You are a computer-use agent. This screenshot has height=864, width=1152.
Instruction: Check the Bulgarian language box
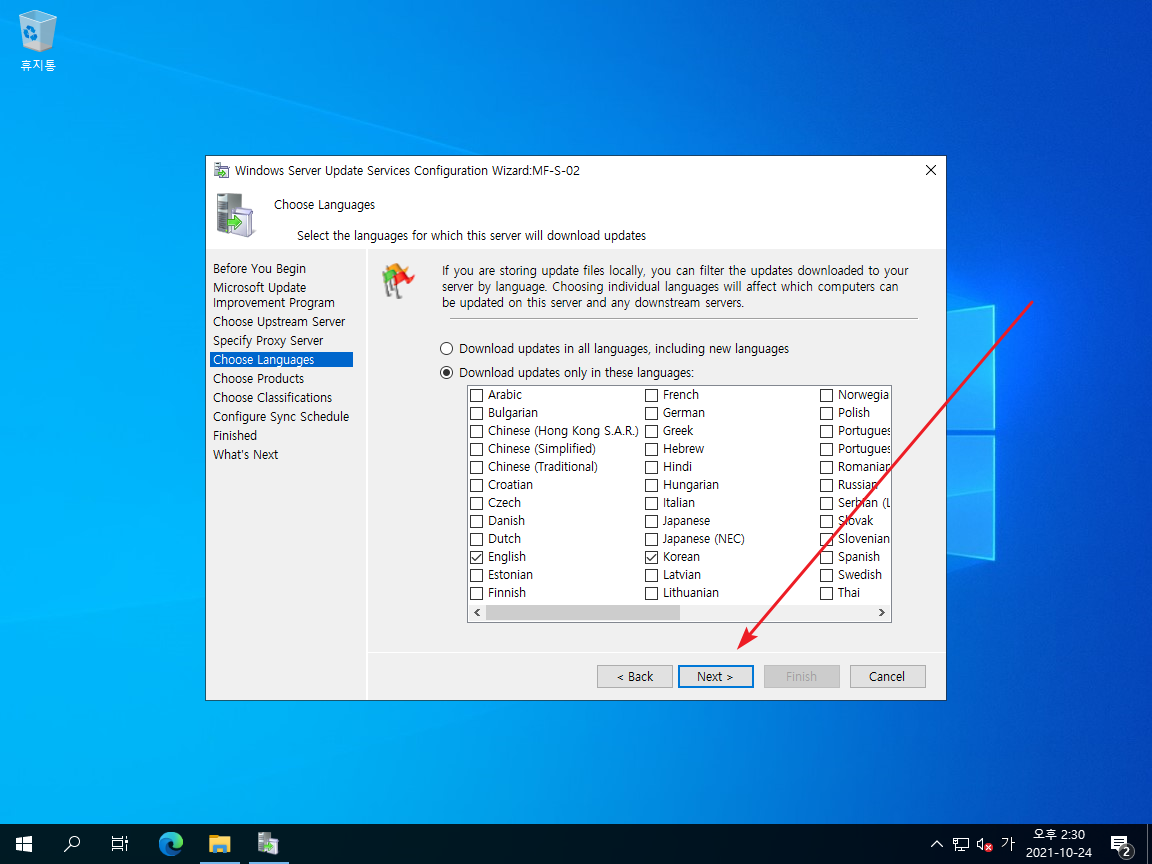[x=477, y=413]
